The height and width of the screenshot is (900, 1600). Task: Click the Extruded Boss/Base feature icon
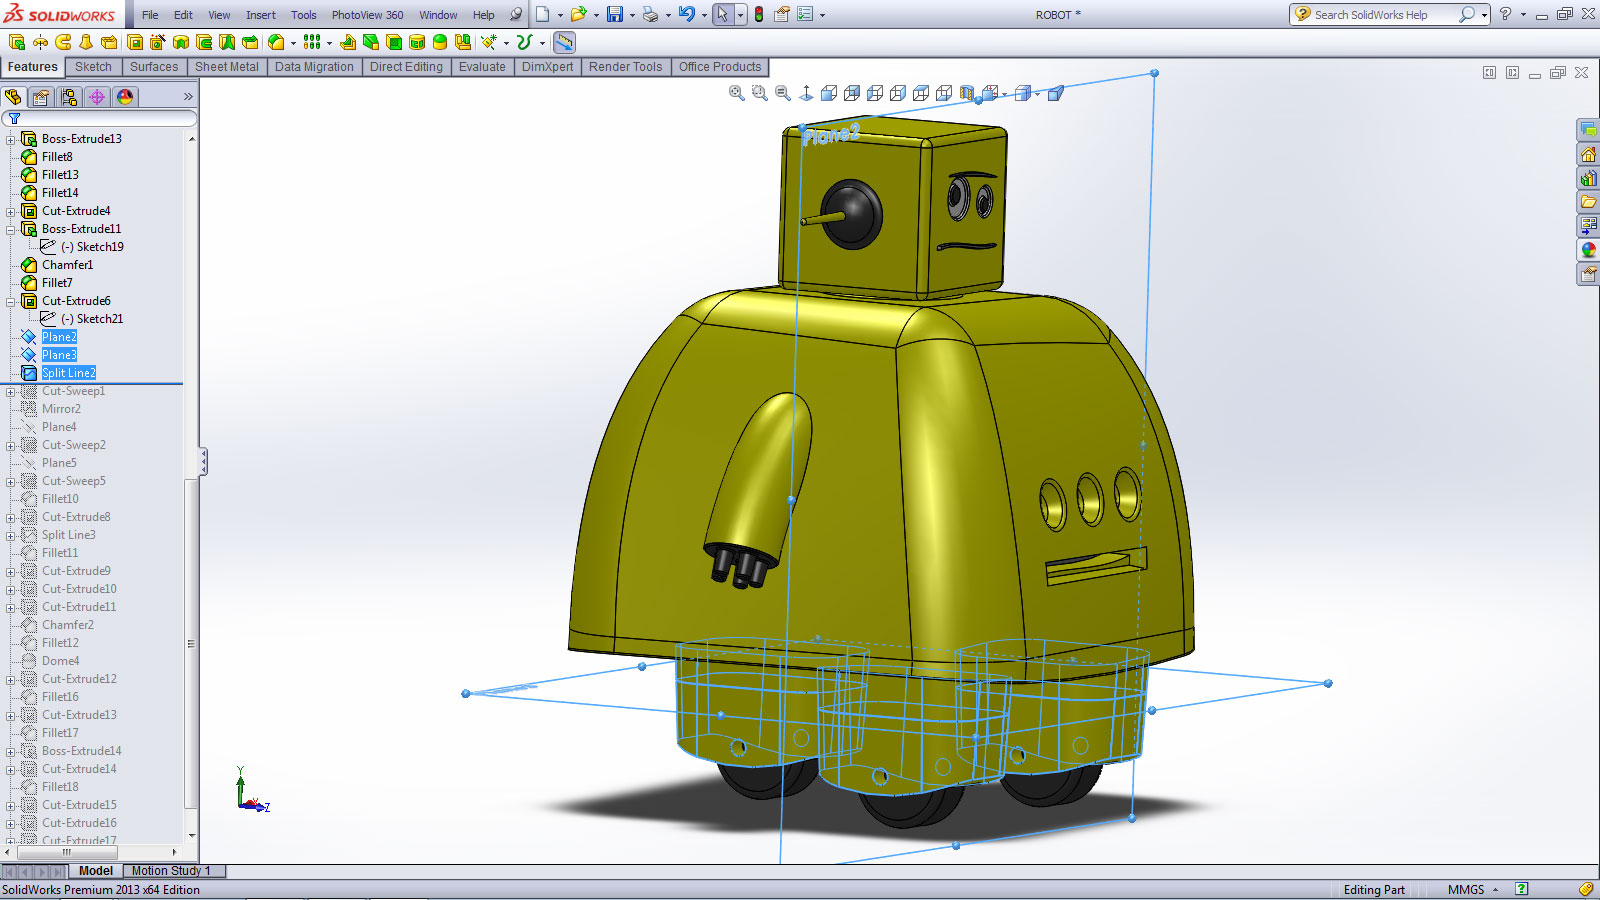click(16, 42)
